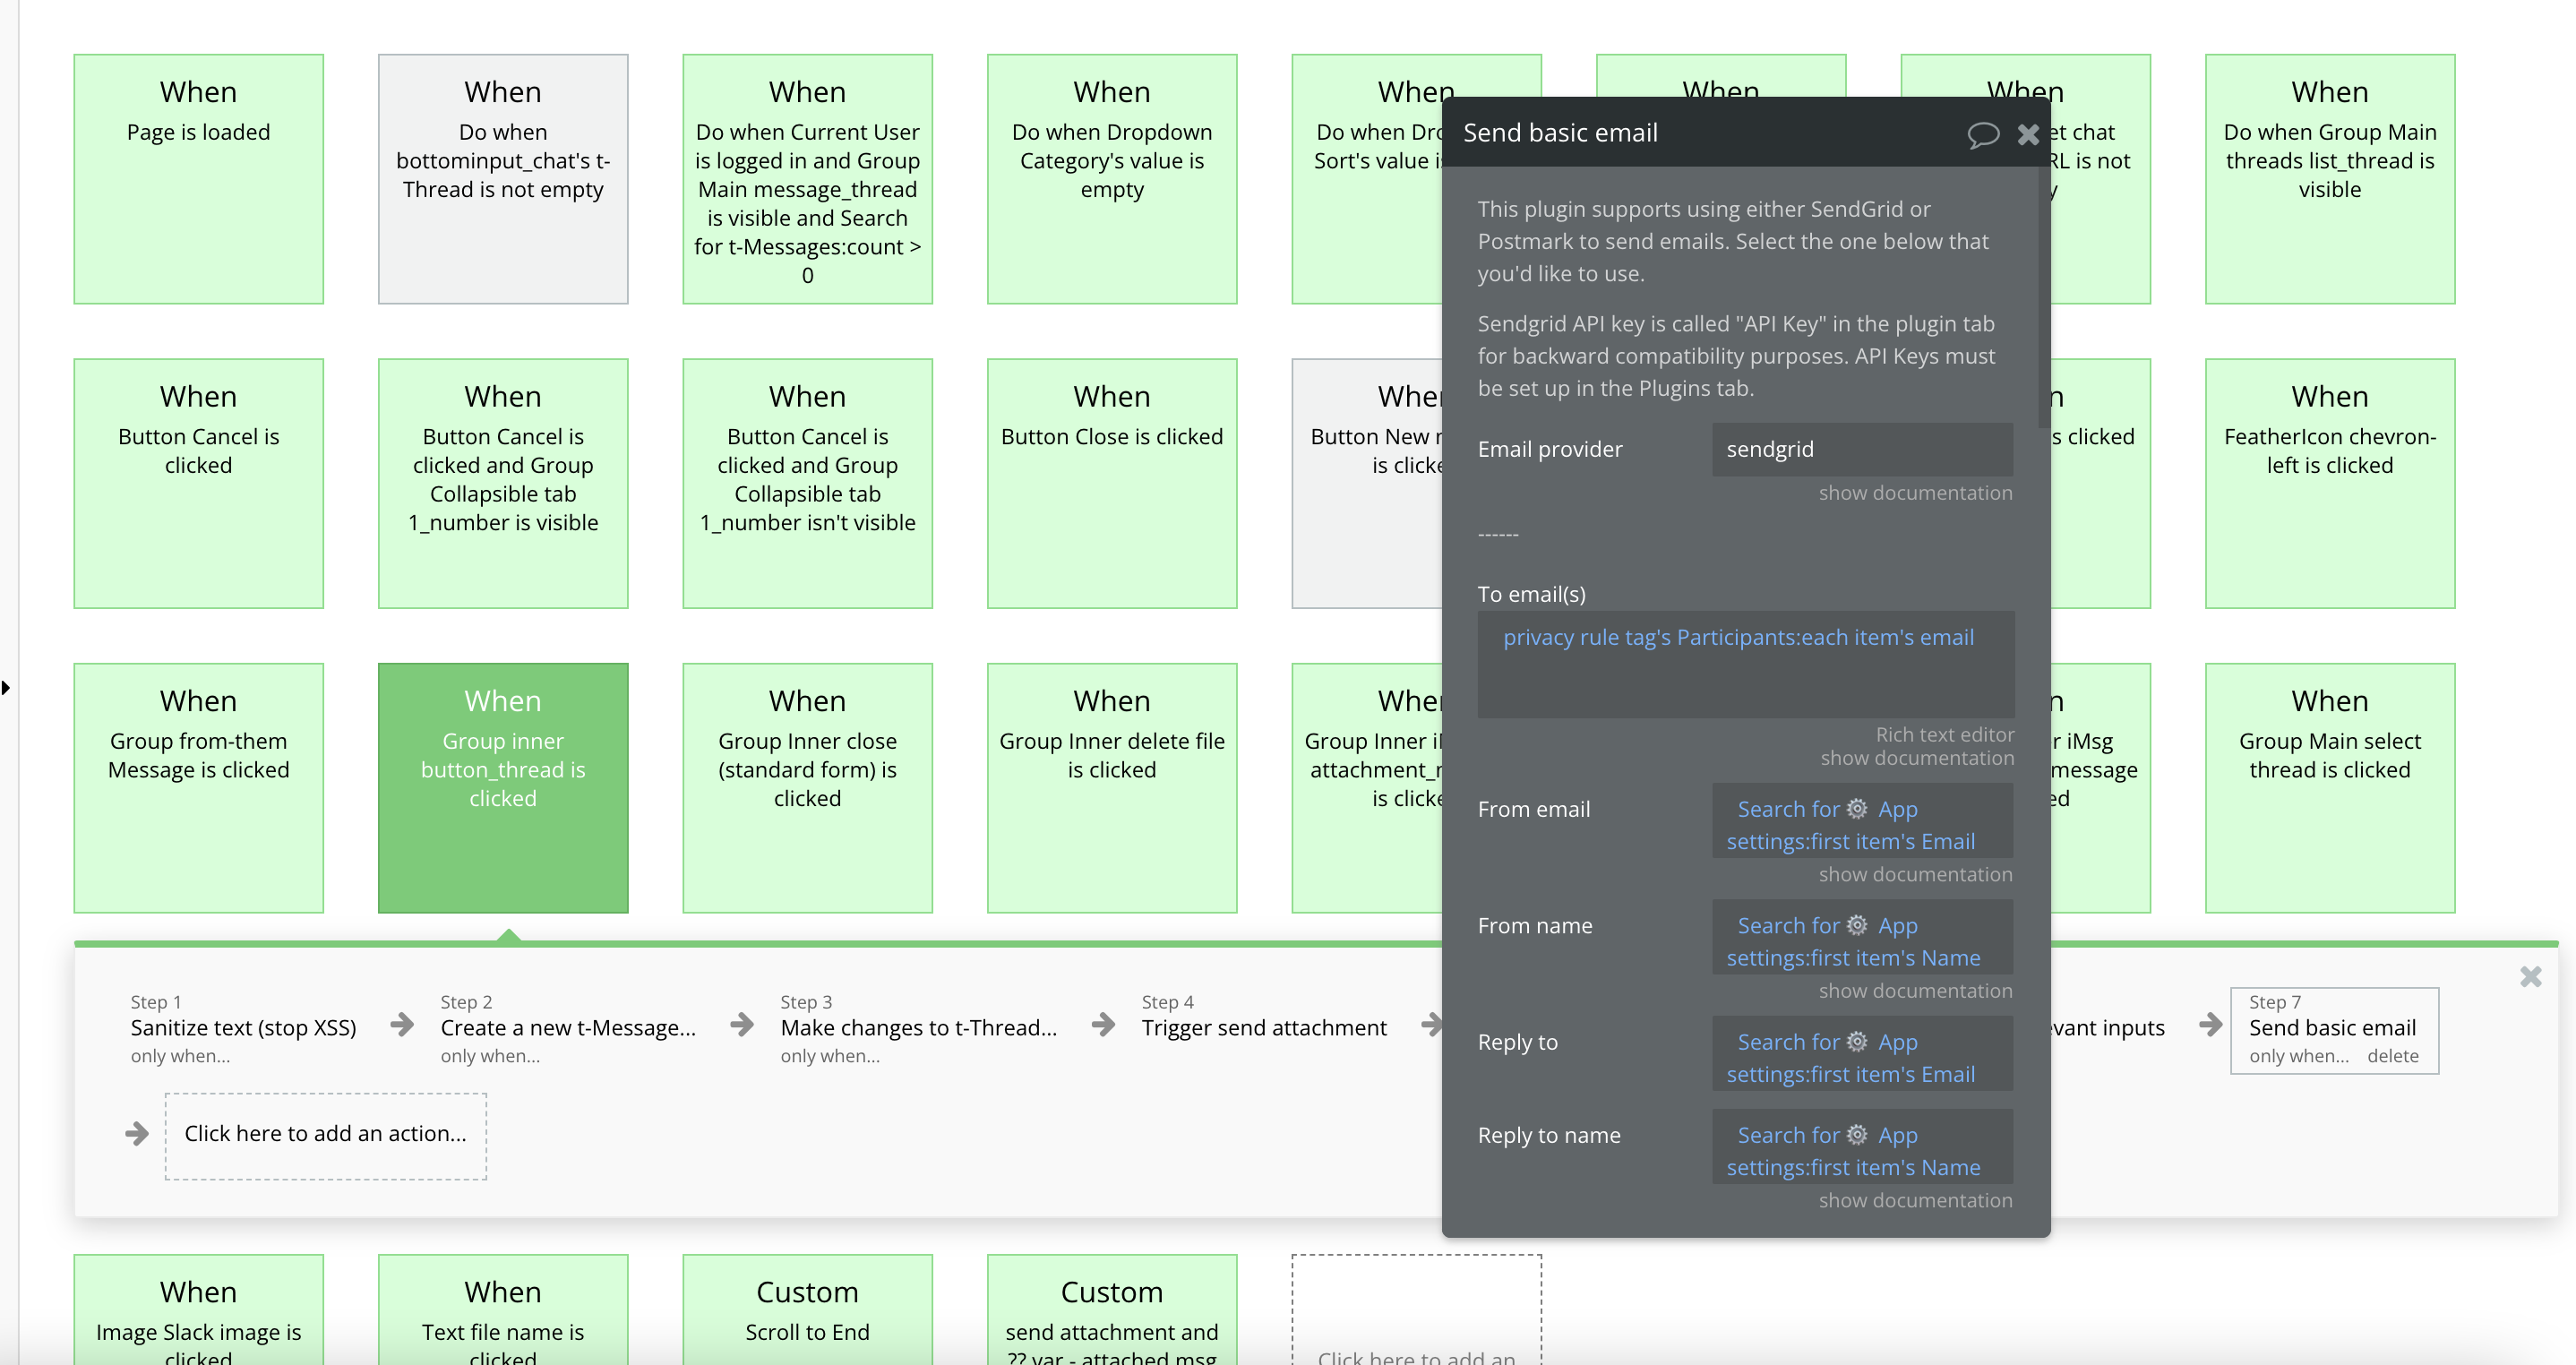The image size is (2576, 1365).
Task: Click the arrow icon between Step 1 and Step 2
Action: click(x=402, y=1025)
